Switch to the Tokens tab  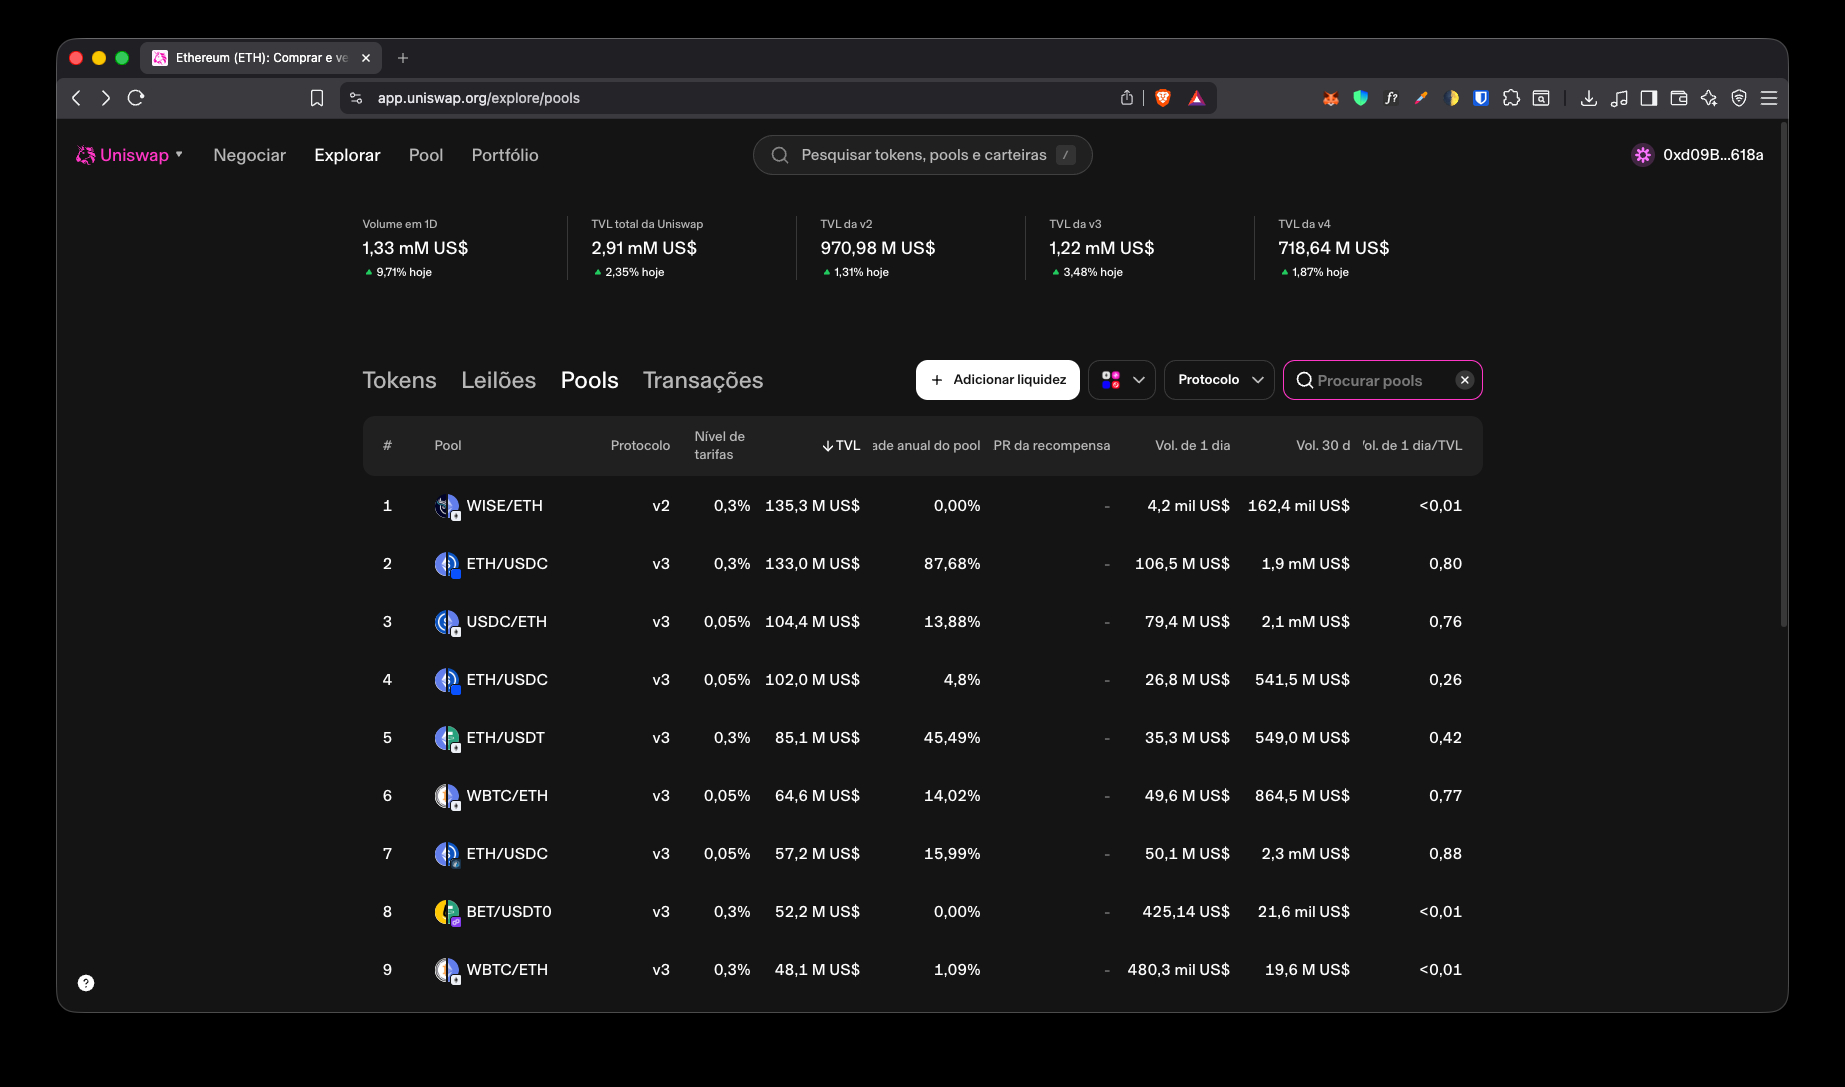(399, 380)
